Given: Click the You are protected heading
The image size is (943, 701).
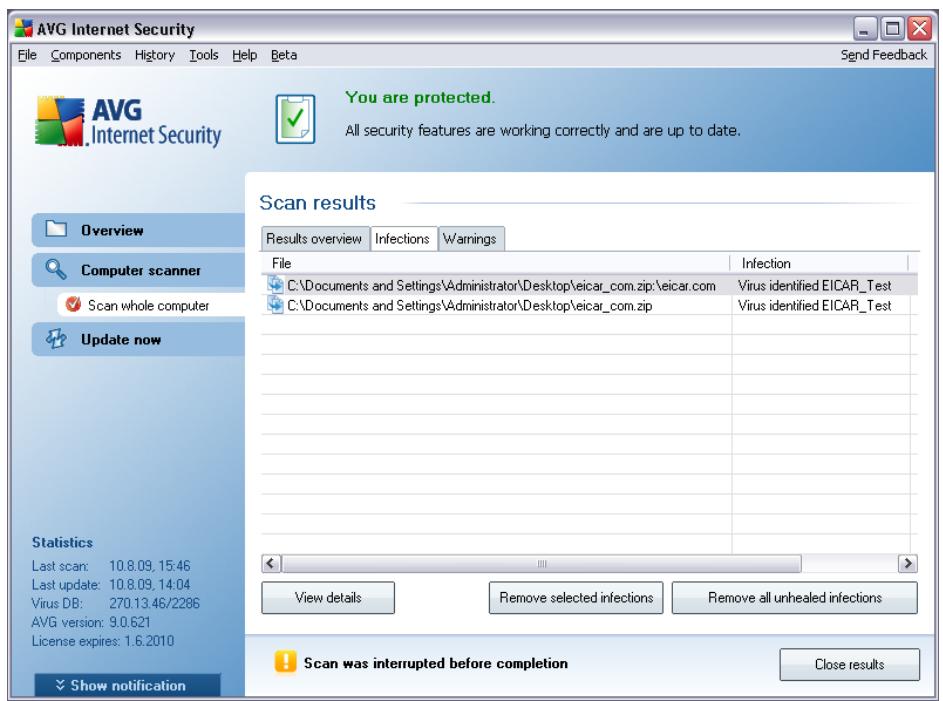Looking at the screenshot, I should [420, 97].
